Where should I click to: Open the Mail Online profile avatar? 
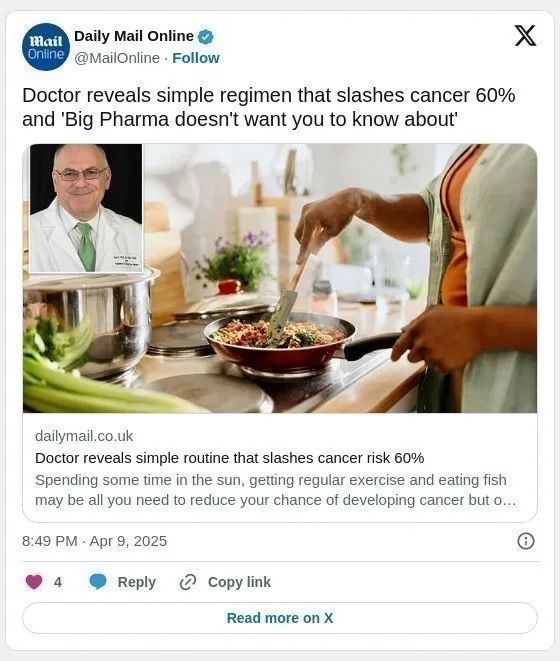(46, 47)
